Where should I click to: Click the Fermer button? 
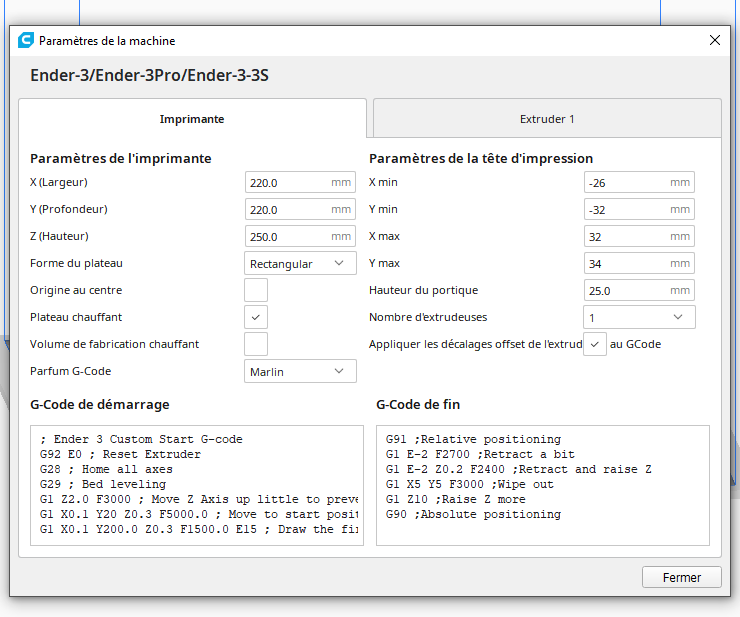click(681, 577)
